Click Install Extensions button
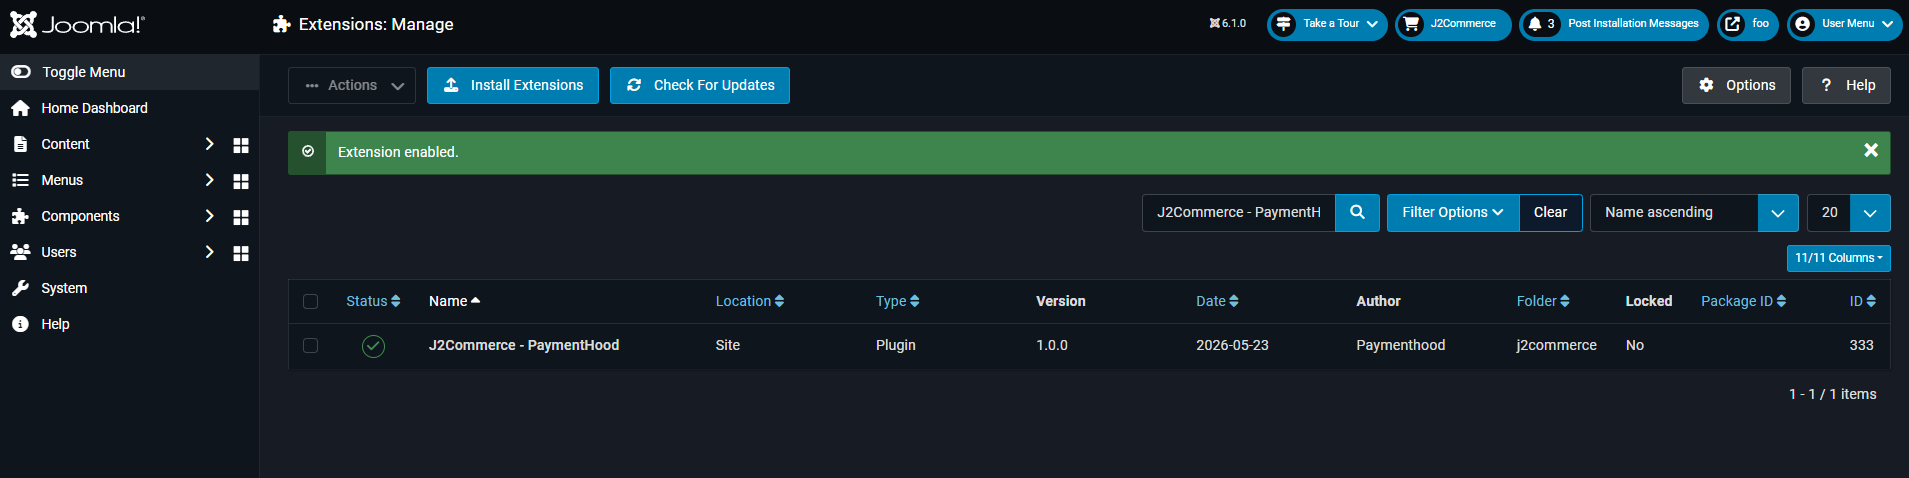1909x478 pixels. click(513, 85)
